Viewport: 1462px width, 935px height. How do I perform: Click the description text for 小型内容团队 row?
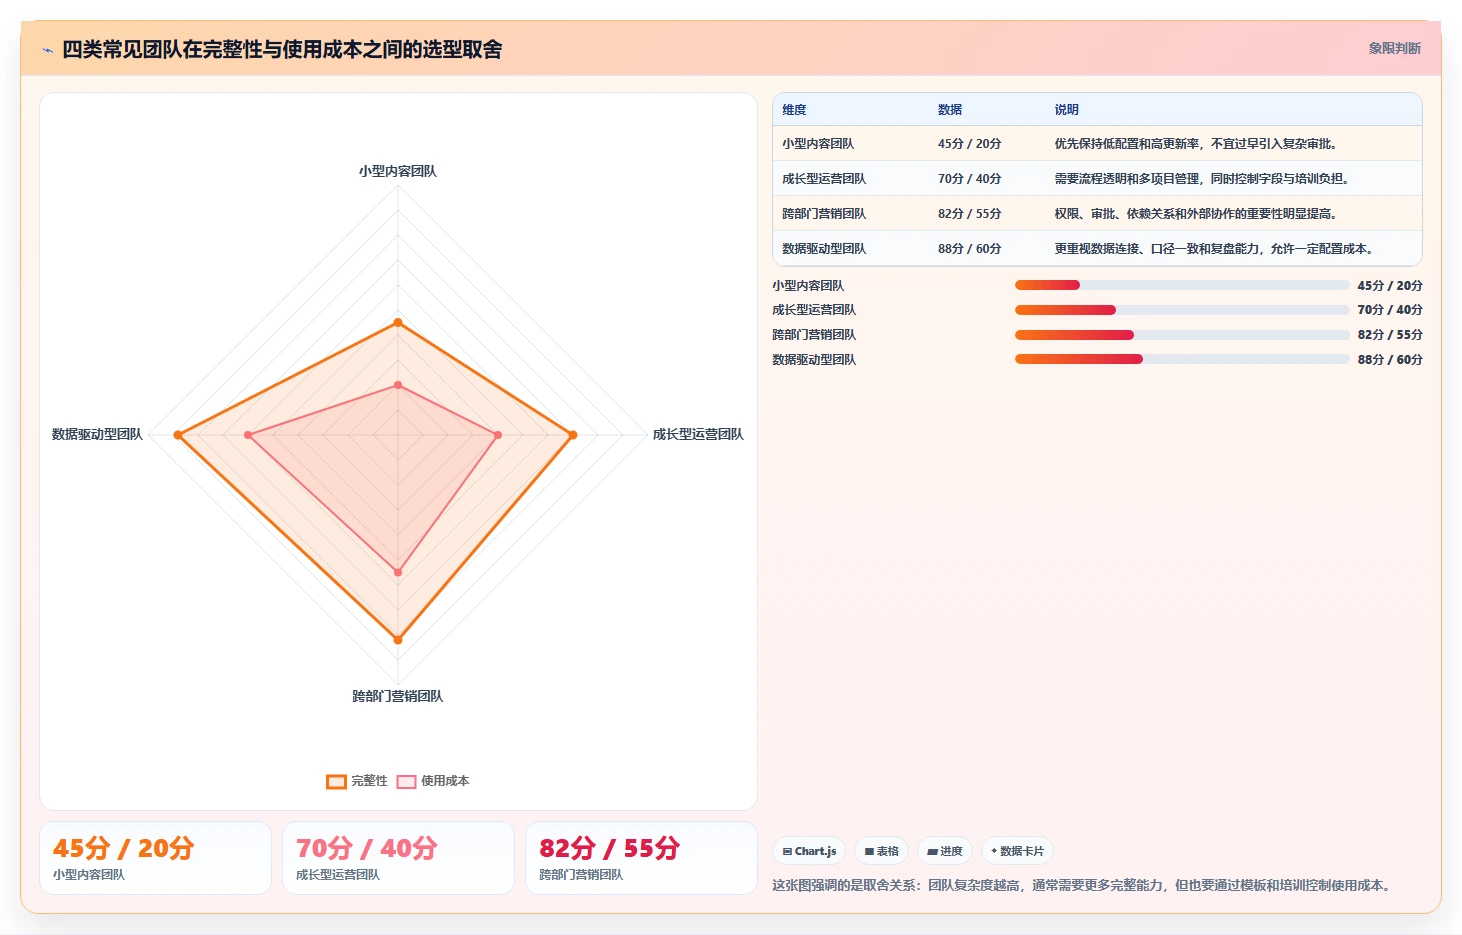coord(1196,144)
